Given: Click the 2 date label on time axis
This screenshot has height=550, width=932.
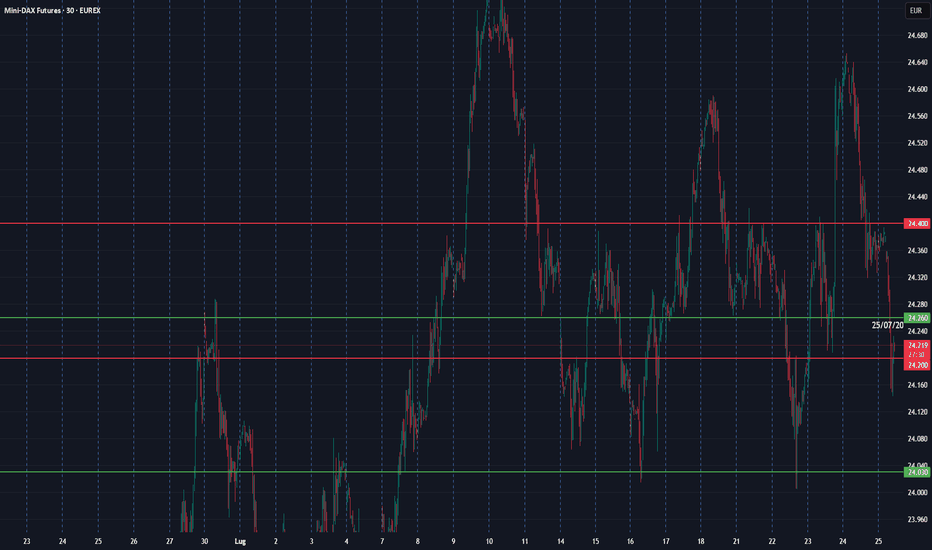Looking at the screenshot, I should (x=276, y=542).
